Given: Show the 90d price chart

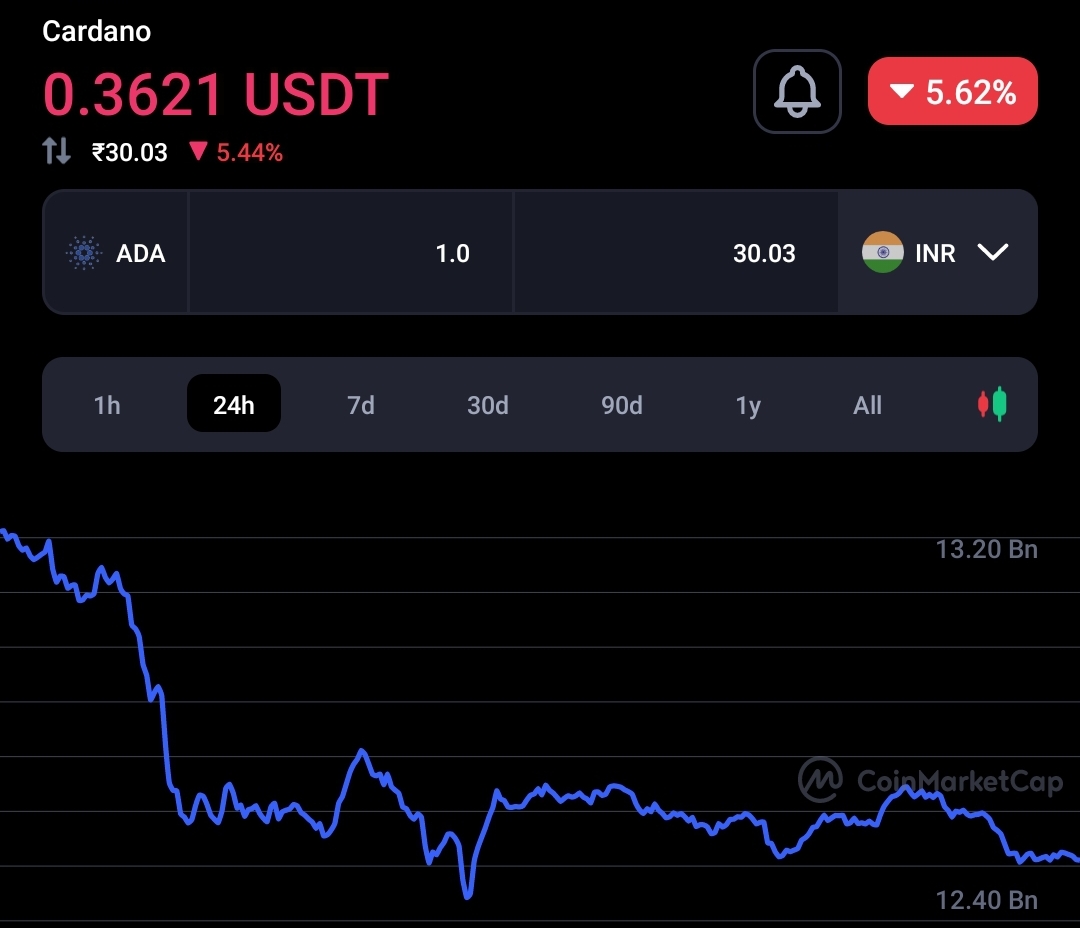Looking at the screenshot, I should pyautogui.click(x=621, y=405).
